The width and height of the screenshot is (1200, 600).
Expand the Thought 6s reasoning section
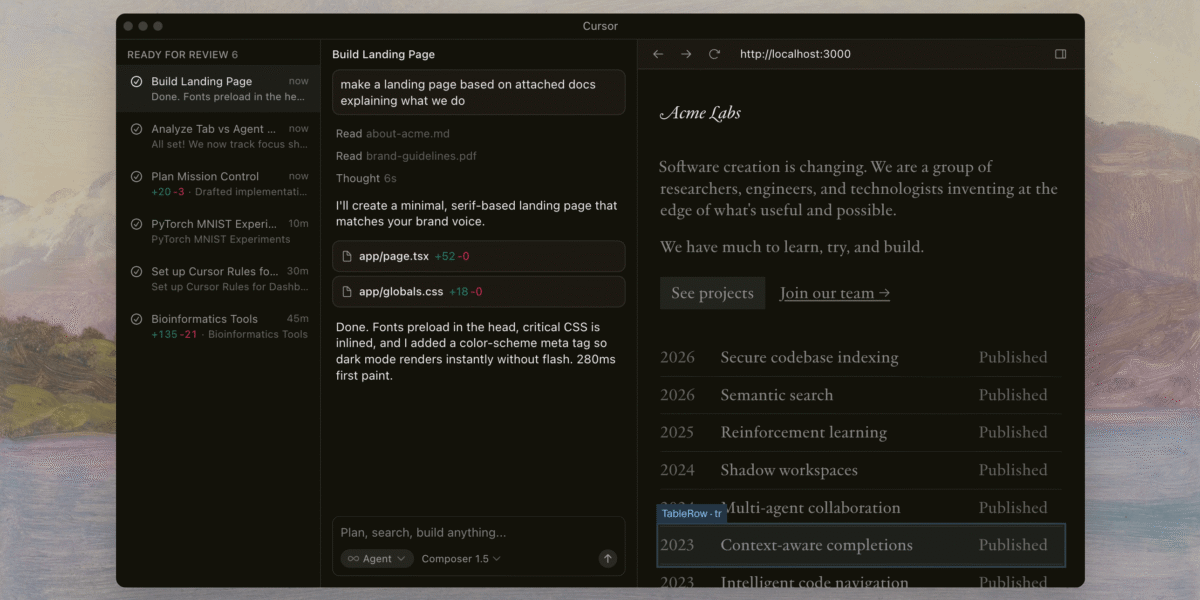(366, 178)
